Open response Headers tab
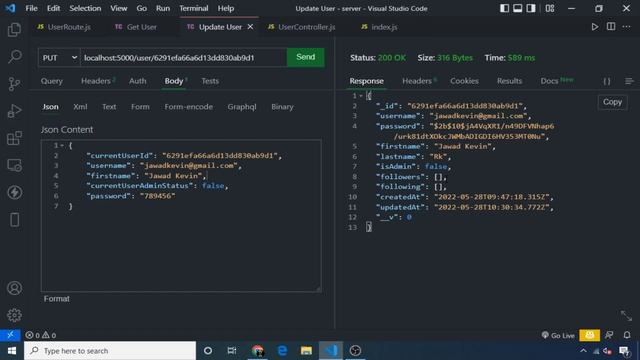Image resolution: width=640 pixels, height=360 pixels. [x=417, y=81]
